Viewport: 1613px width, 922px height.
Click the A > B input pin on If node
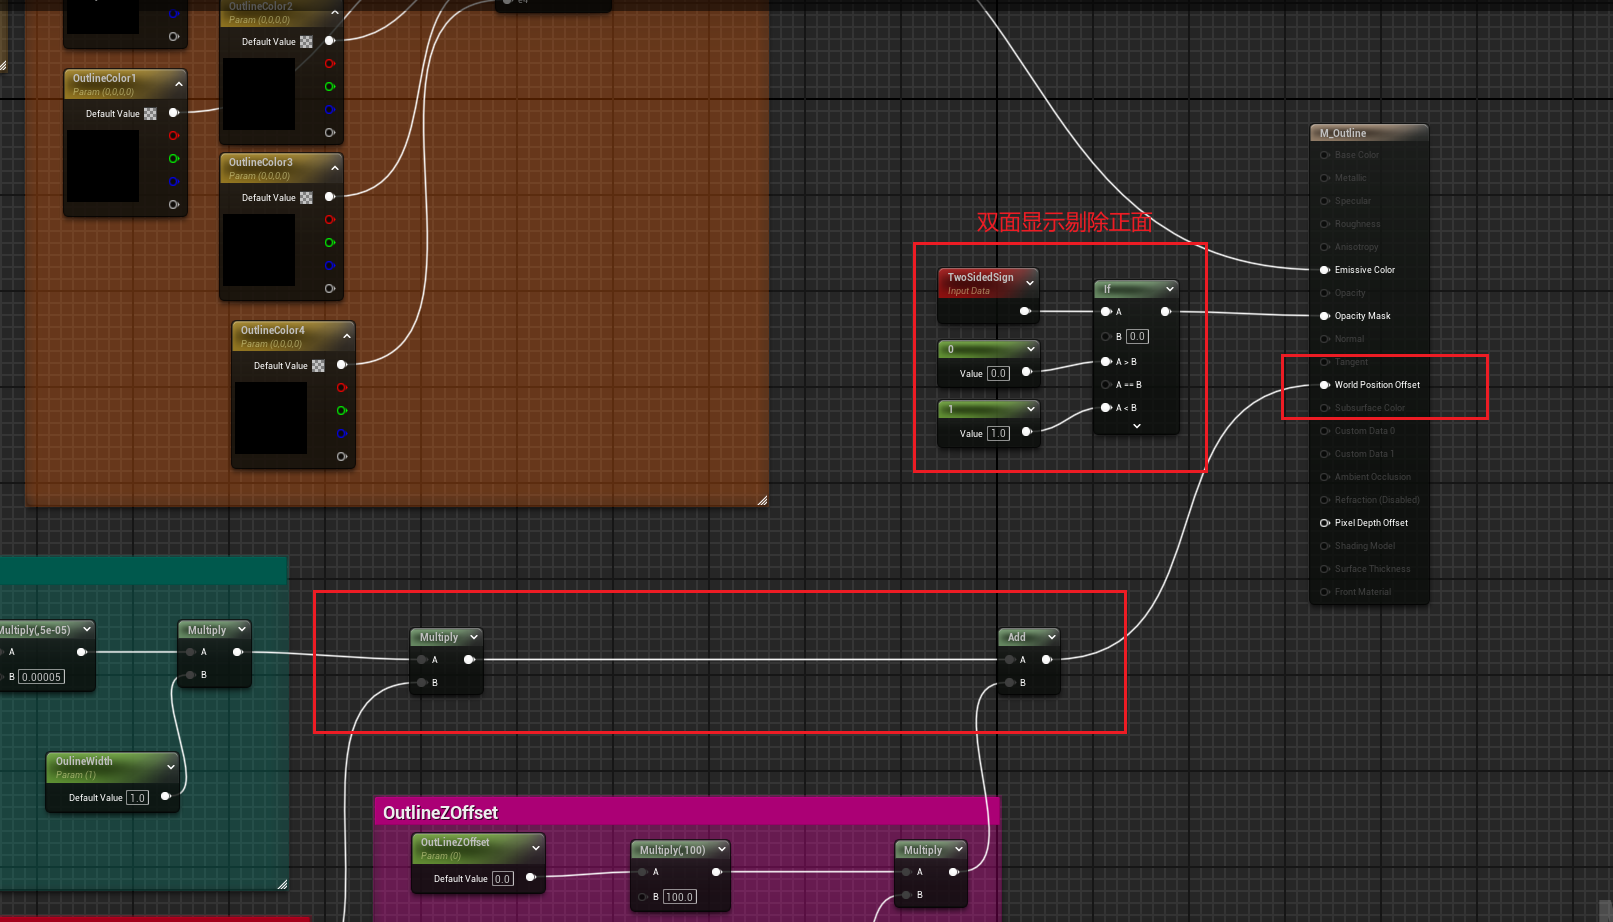(x=1106, y=362)
